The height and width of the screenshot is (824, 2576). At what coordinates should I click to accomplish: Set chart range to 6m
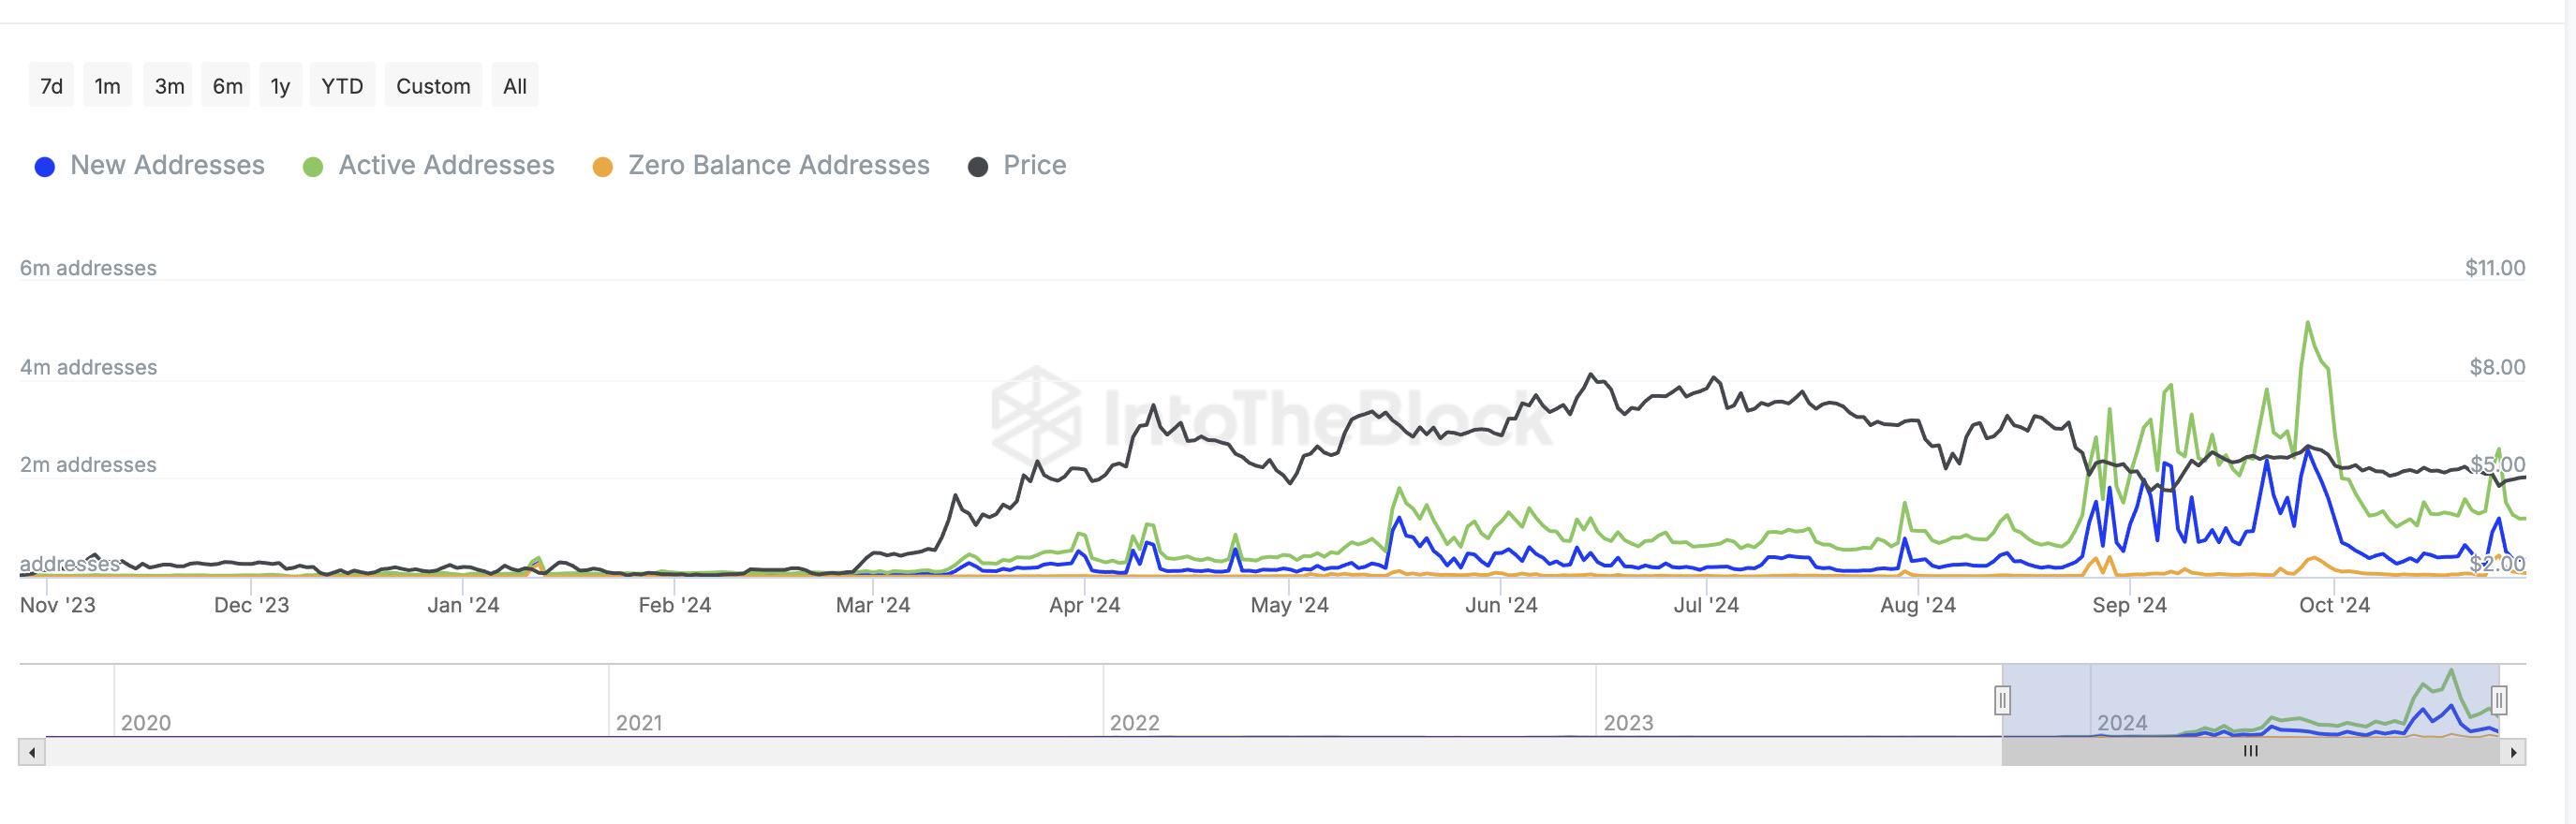[x=227, y=86]
